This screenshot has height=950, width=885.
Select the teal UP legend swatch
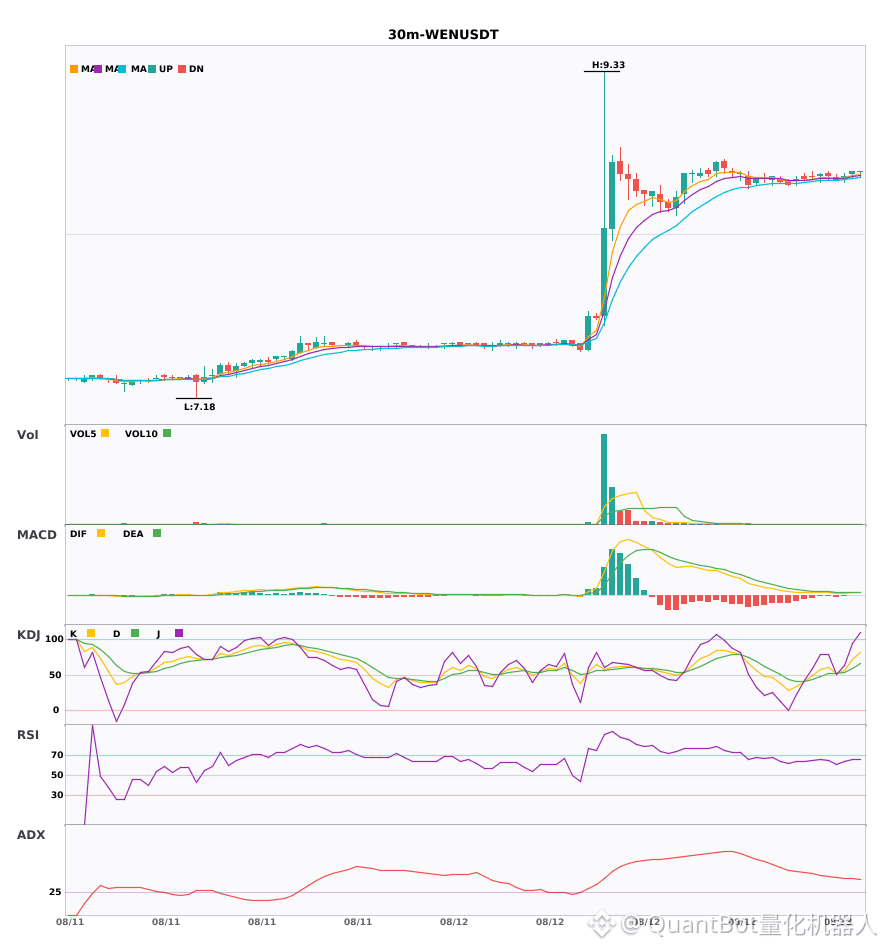(x=152, y=69)
